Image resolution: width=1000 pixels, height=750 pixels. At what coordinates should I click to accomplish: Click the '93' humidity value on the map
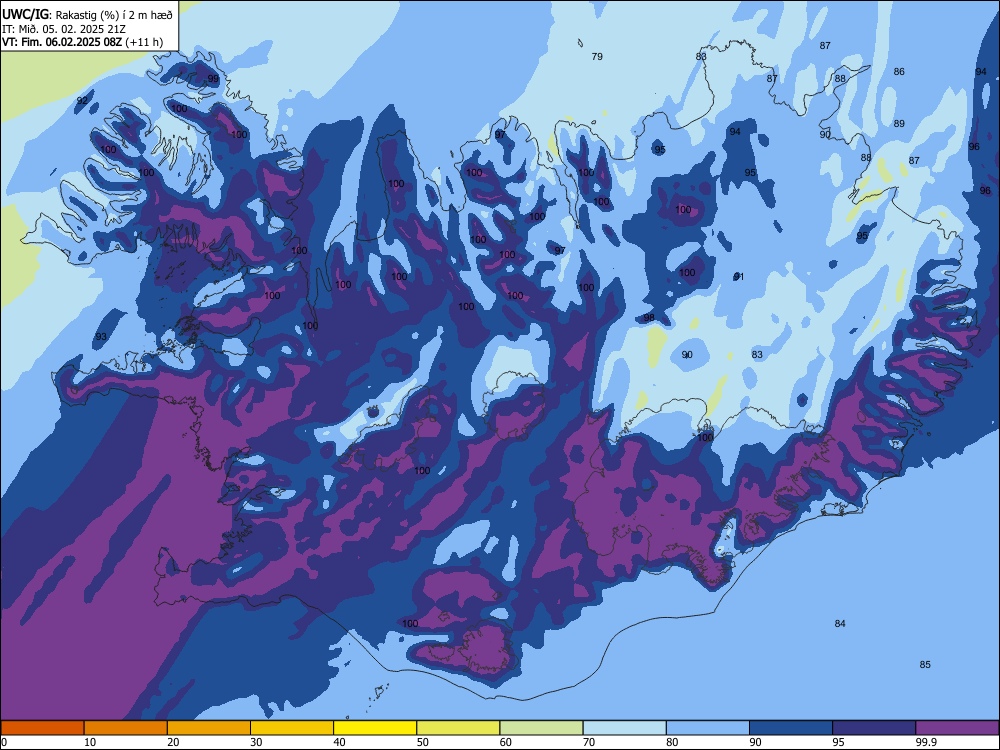[101, 336]
